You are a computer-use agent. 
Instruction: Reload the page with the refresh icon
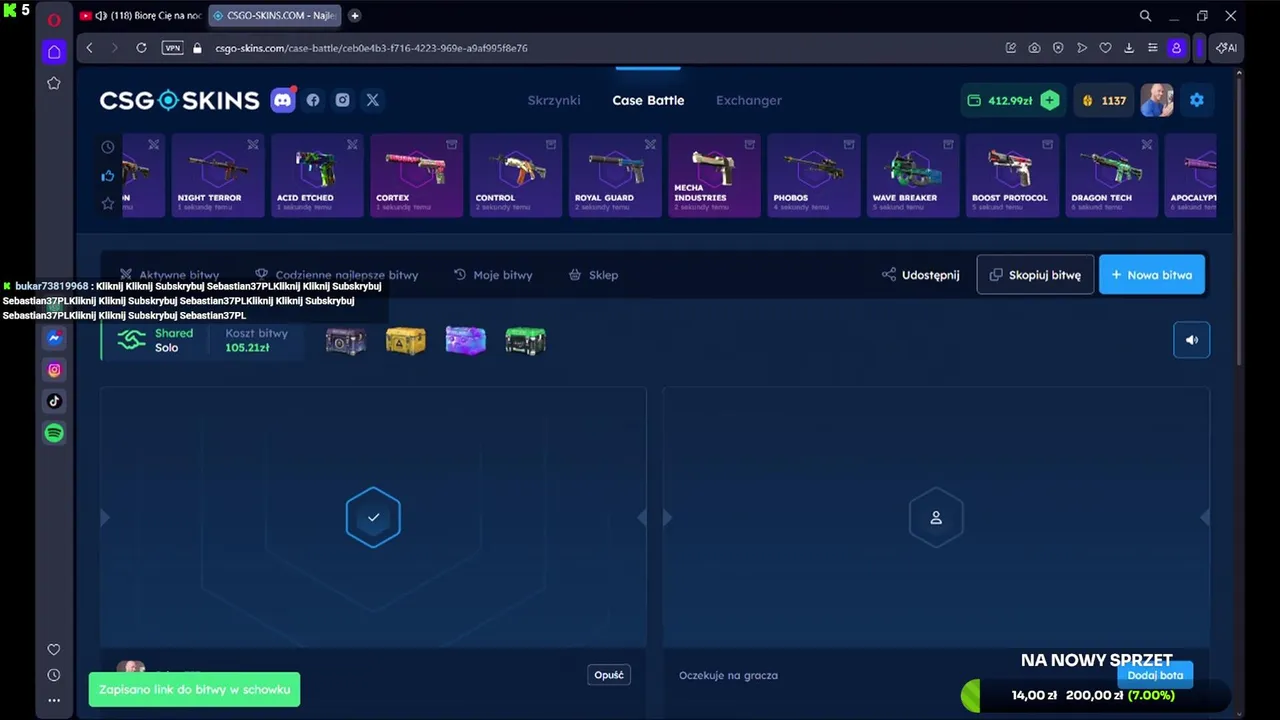(141, 48)
